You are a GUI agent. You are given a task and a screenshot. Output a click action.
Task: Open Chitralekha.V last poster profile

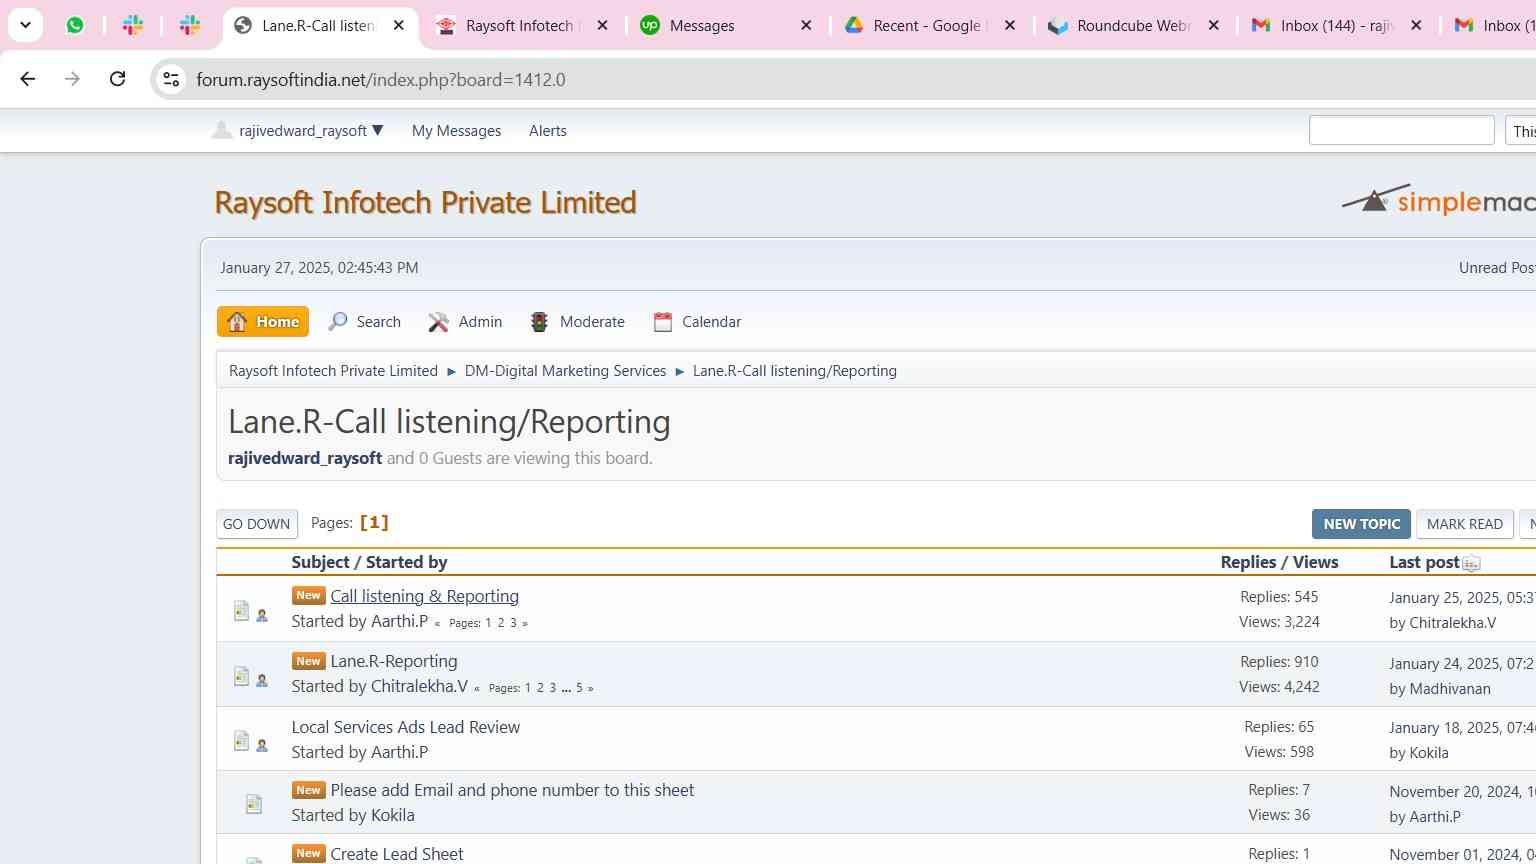click(1452, 623)
